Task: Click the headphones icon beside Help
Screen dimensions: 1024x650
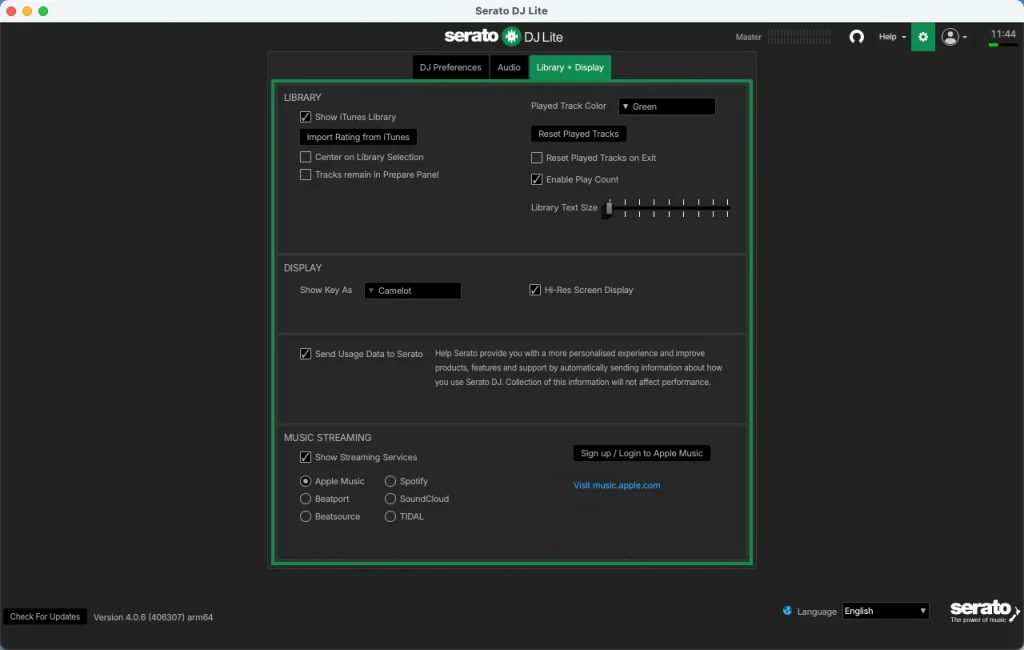Action: (857, 37)
